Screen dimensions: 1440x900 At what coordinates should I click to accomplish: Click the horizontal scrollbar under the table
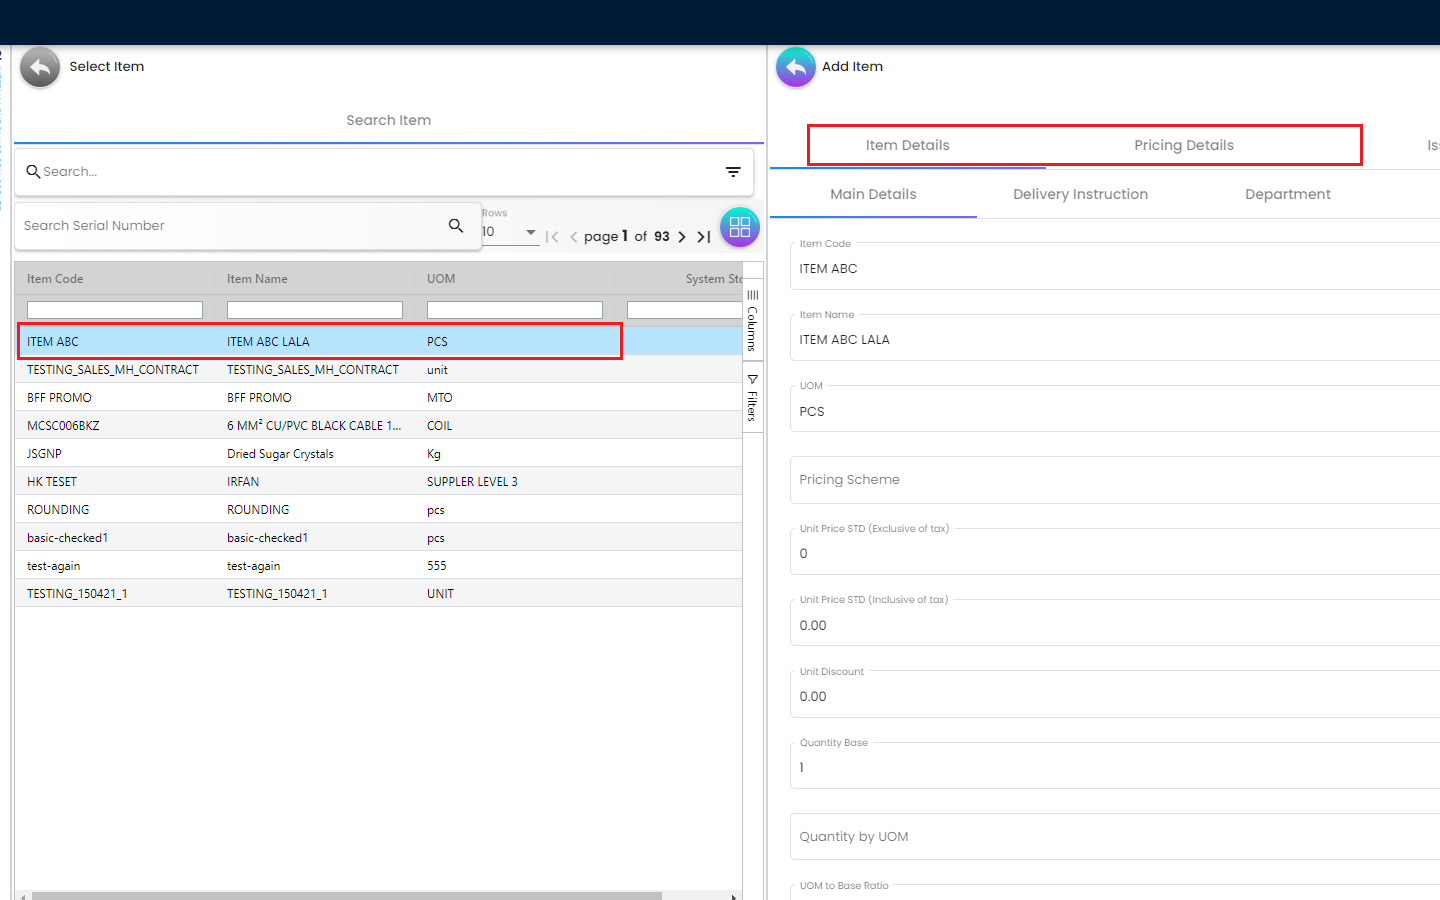pos(346,895)
